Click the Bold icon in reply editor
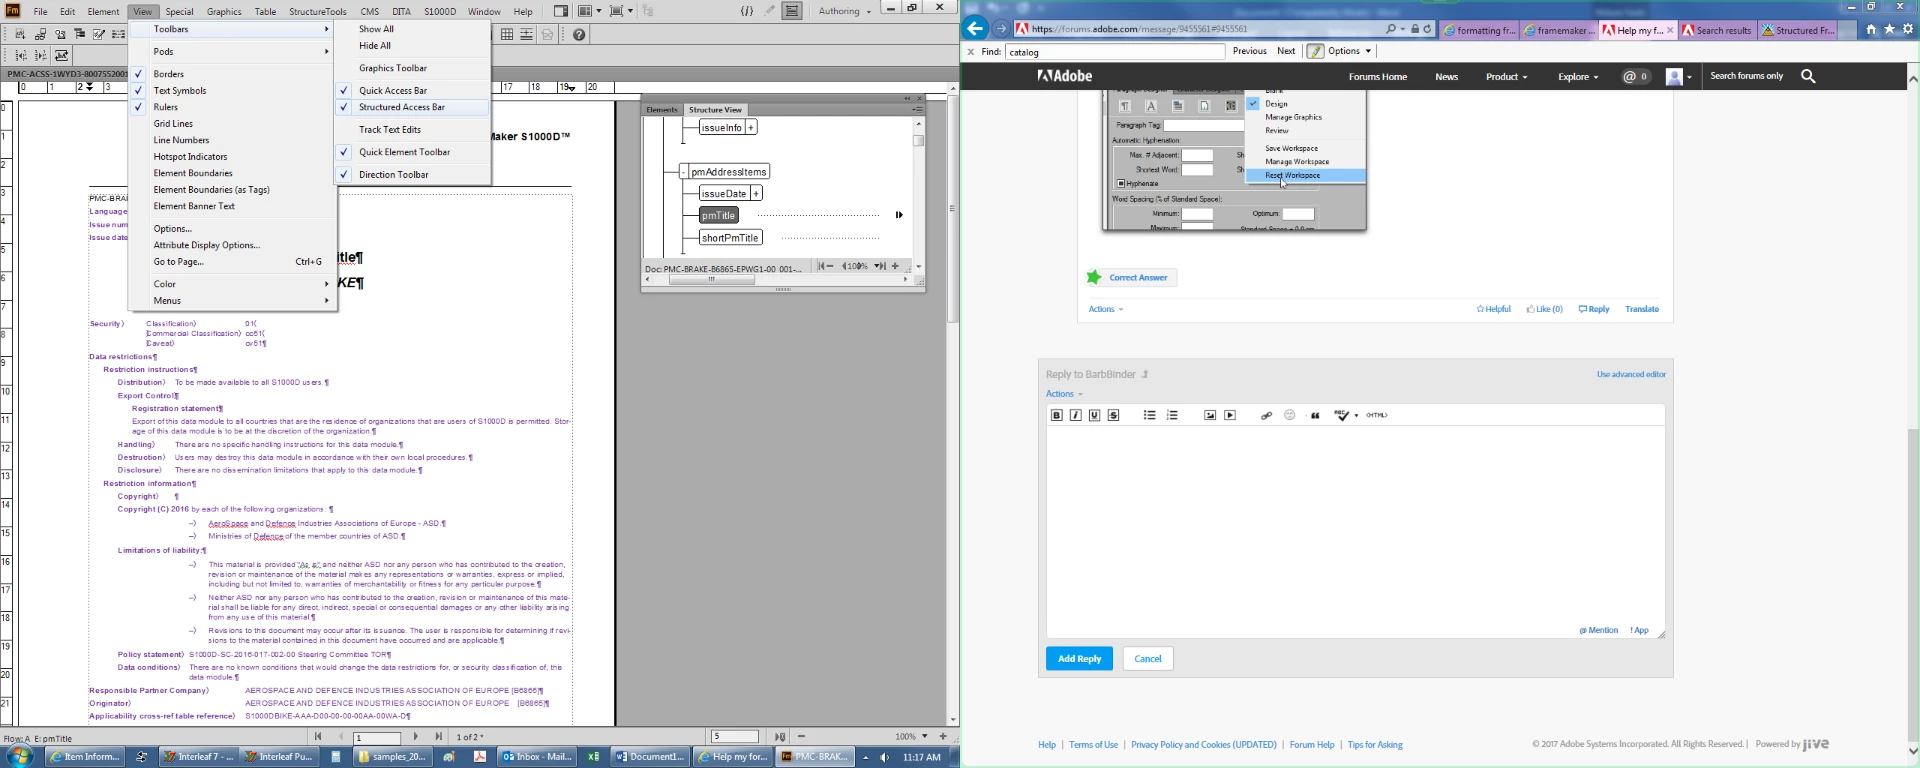 [1056, 415]
